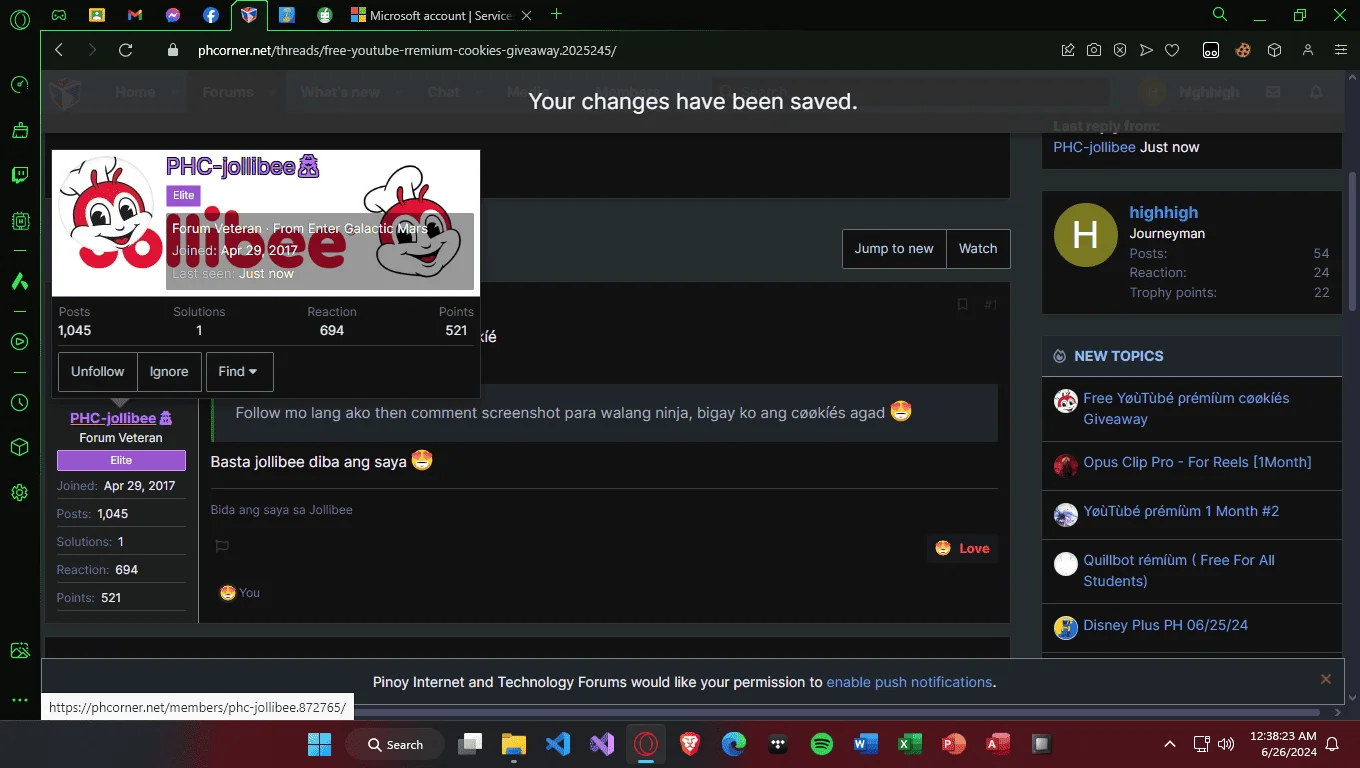Click highhigh's H avatar

pos(1085,235)
